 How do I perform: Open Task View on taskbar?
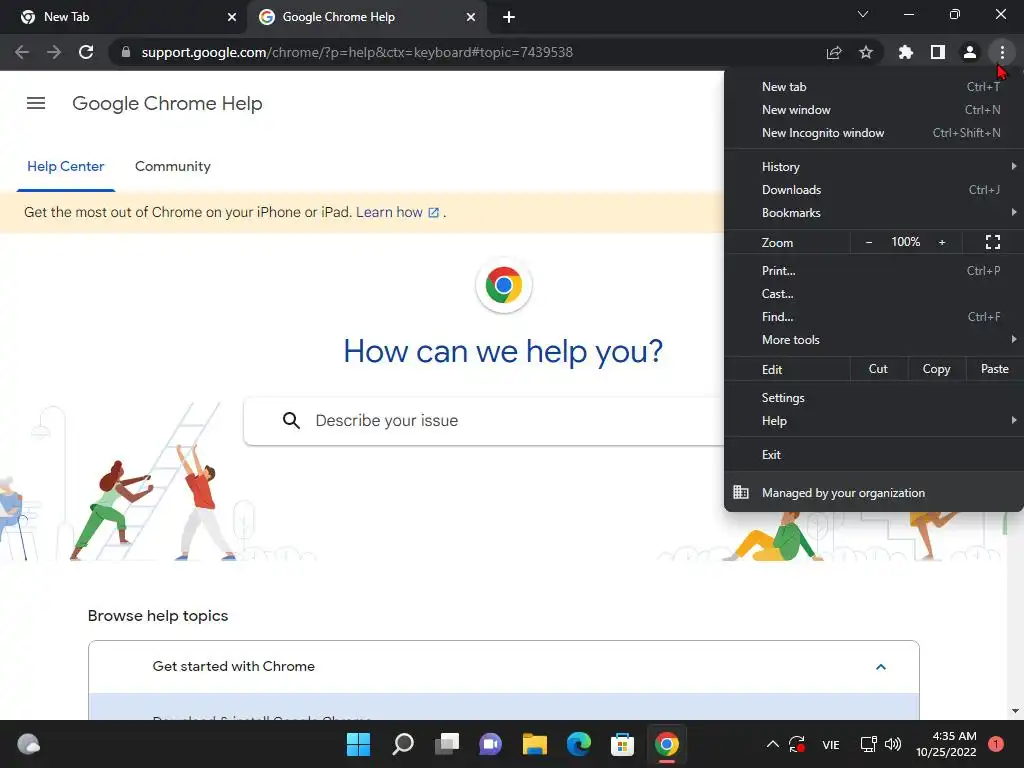point(447,744)
